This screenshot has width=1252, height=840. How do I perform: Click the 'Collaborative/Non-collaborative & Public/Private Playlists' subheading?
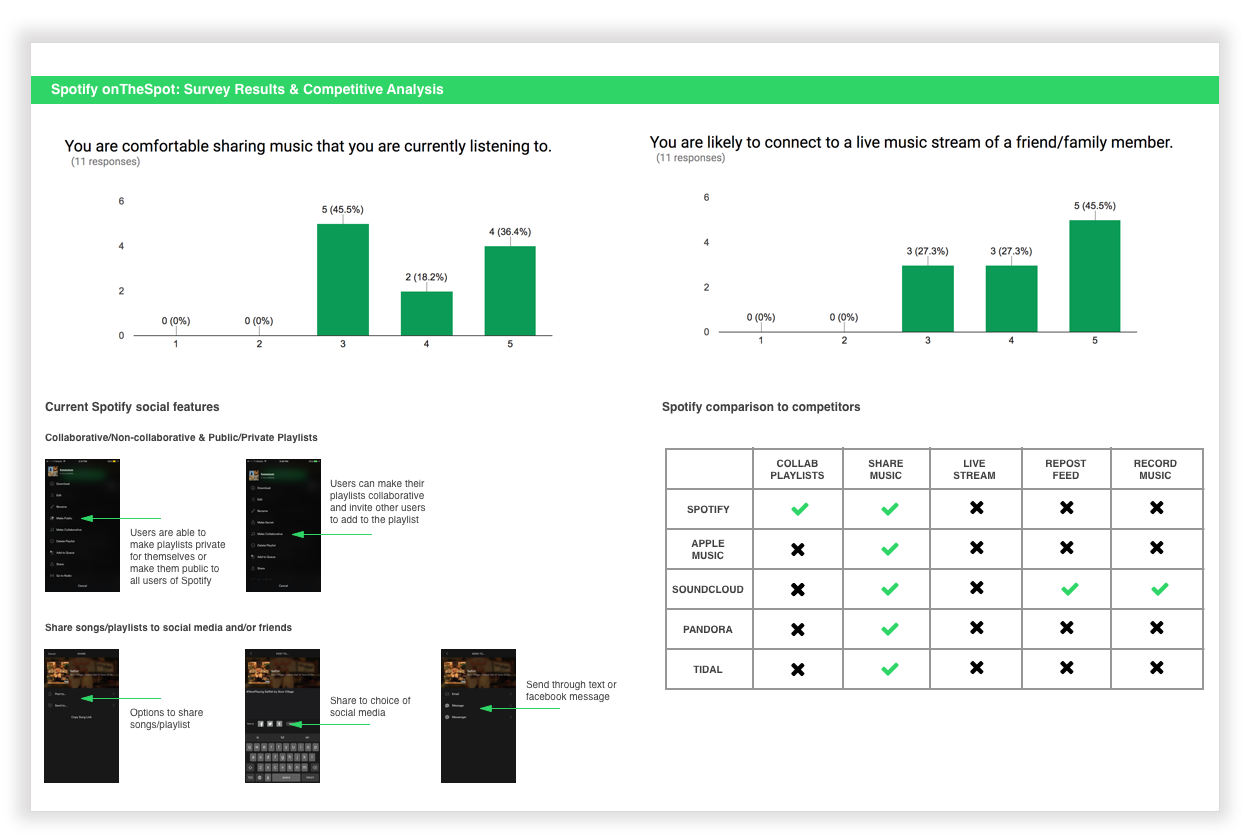(x=181, y=438)
